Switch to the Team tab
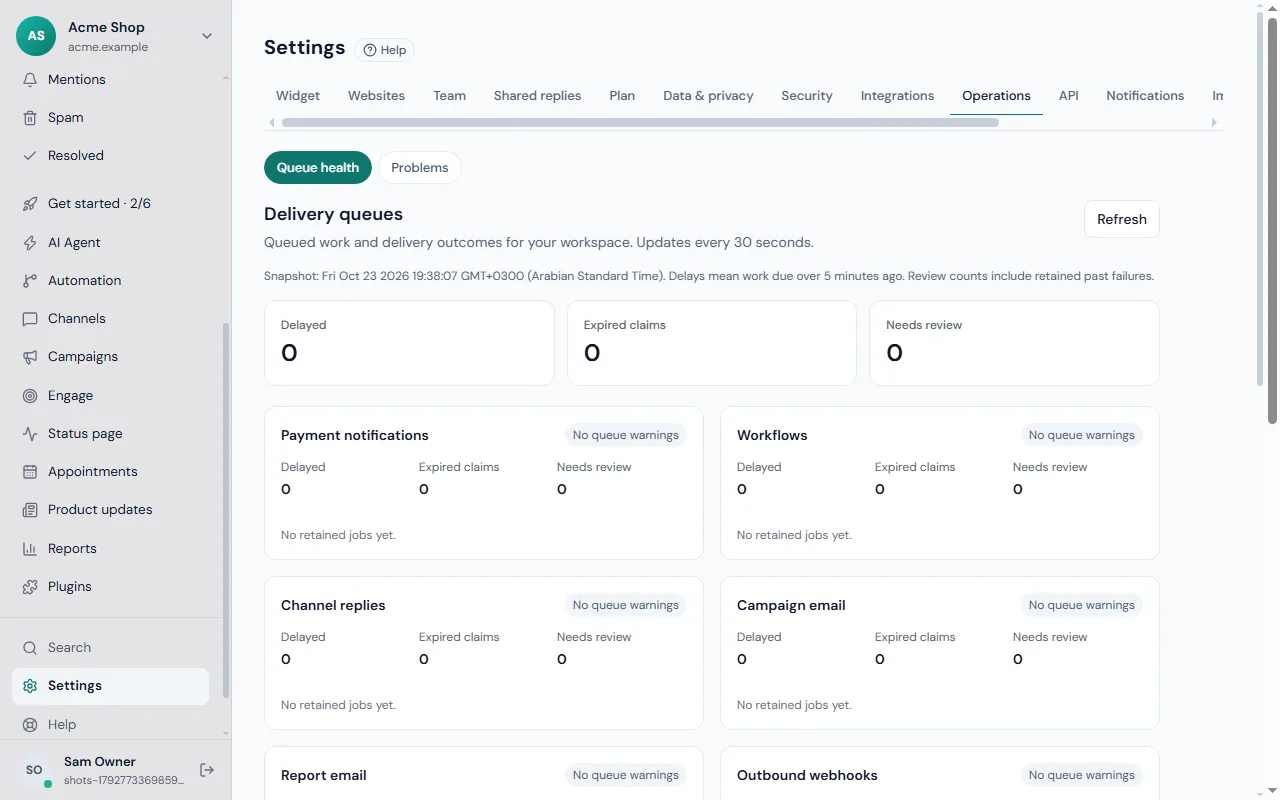The height and width of the screenshot is (800, 1280). 449,95
